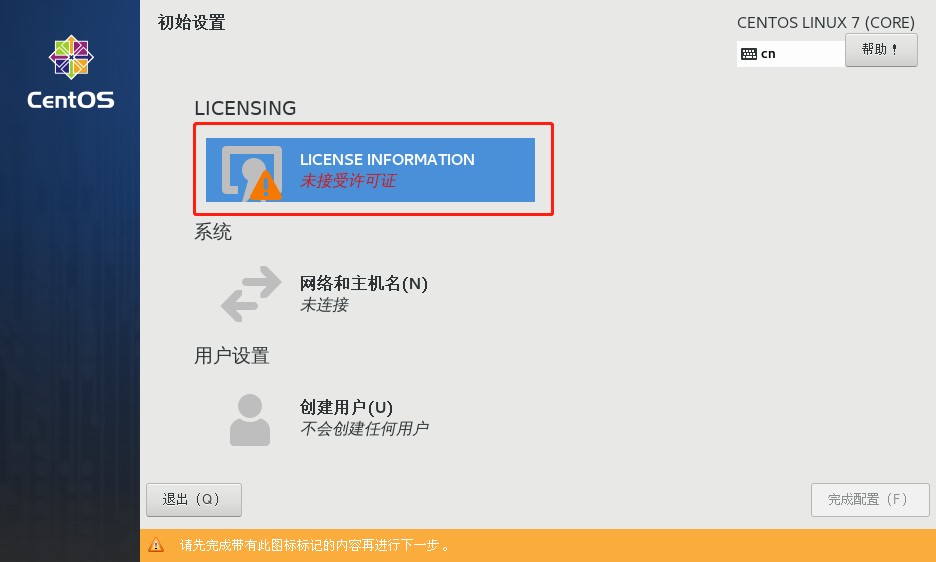Open LICENSE INFORMATION section
936x562 pixels.
[370, 170]
